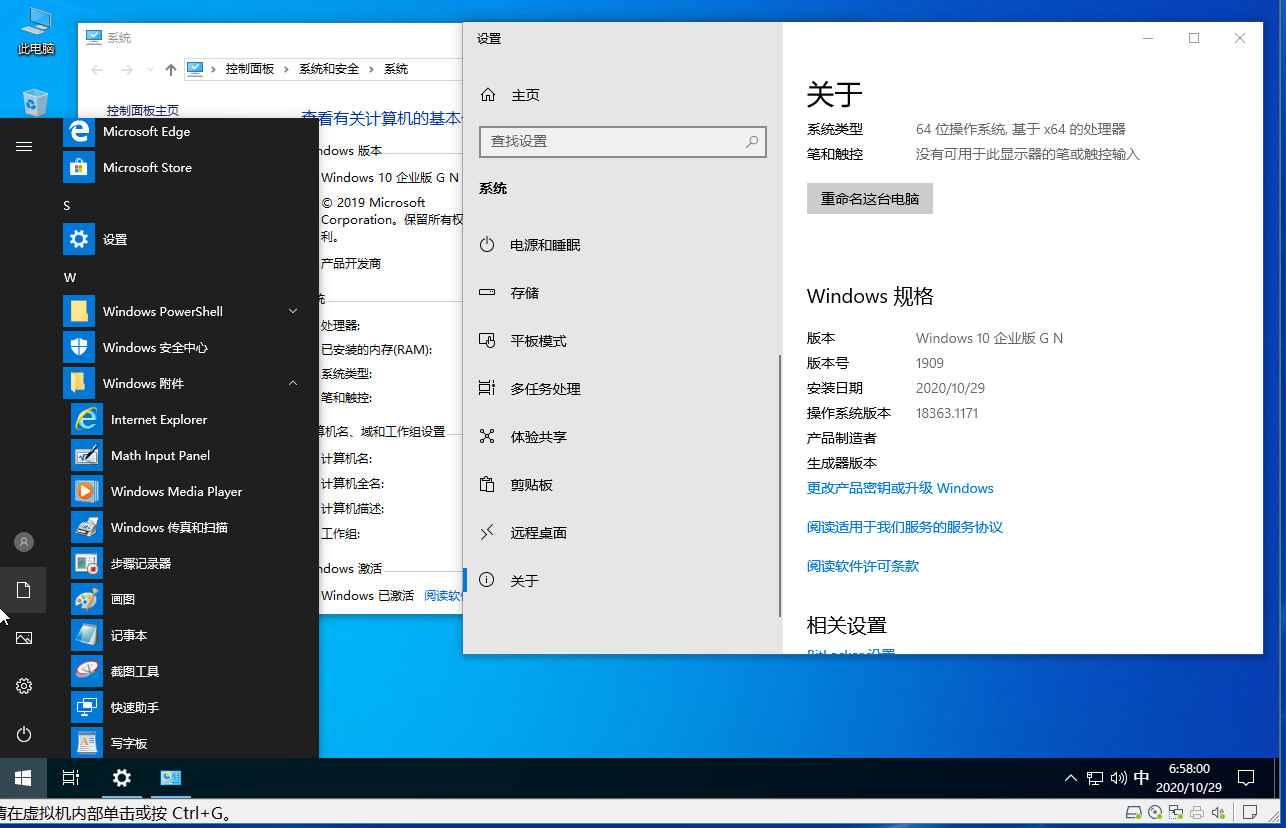Open Pictures from Start rail

coord(24,638)
